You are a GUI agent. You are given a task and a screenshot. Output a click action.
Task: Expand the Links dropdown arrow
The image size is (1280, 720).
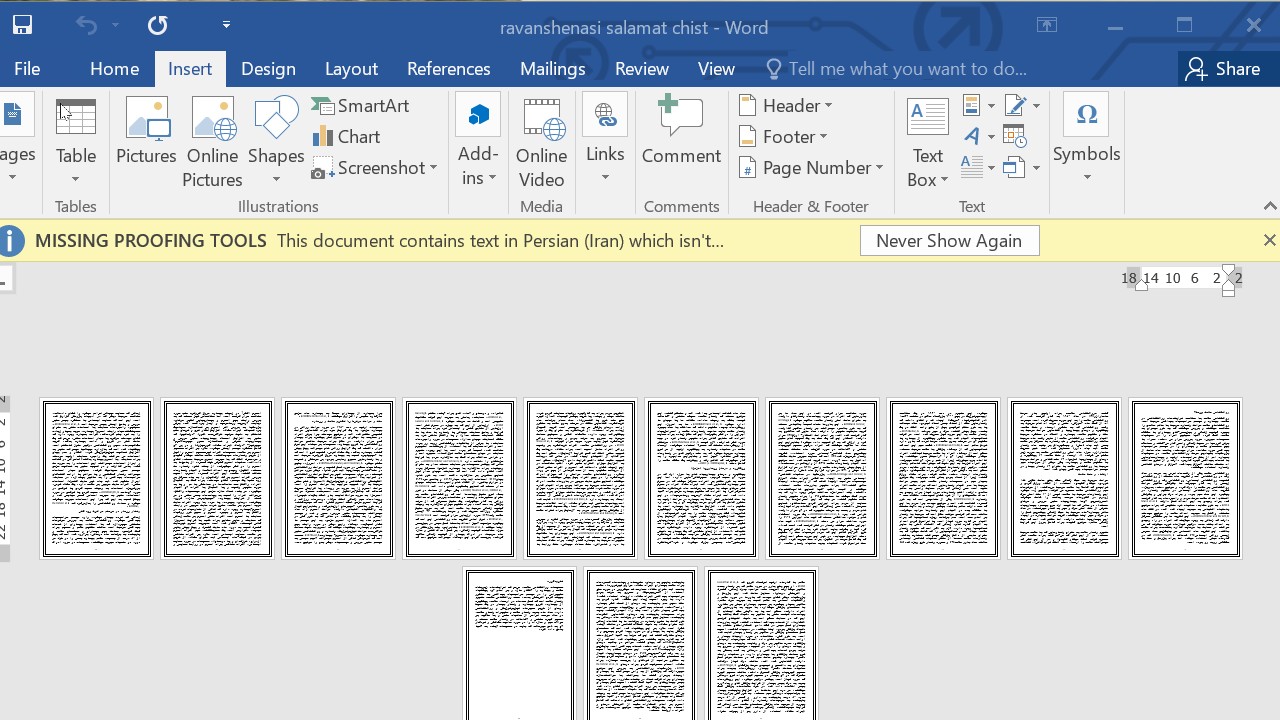(x=605, y=179)
